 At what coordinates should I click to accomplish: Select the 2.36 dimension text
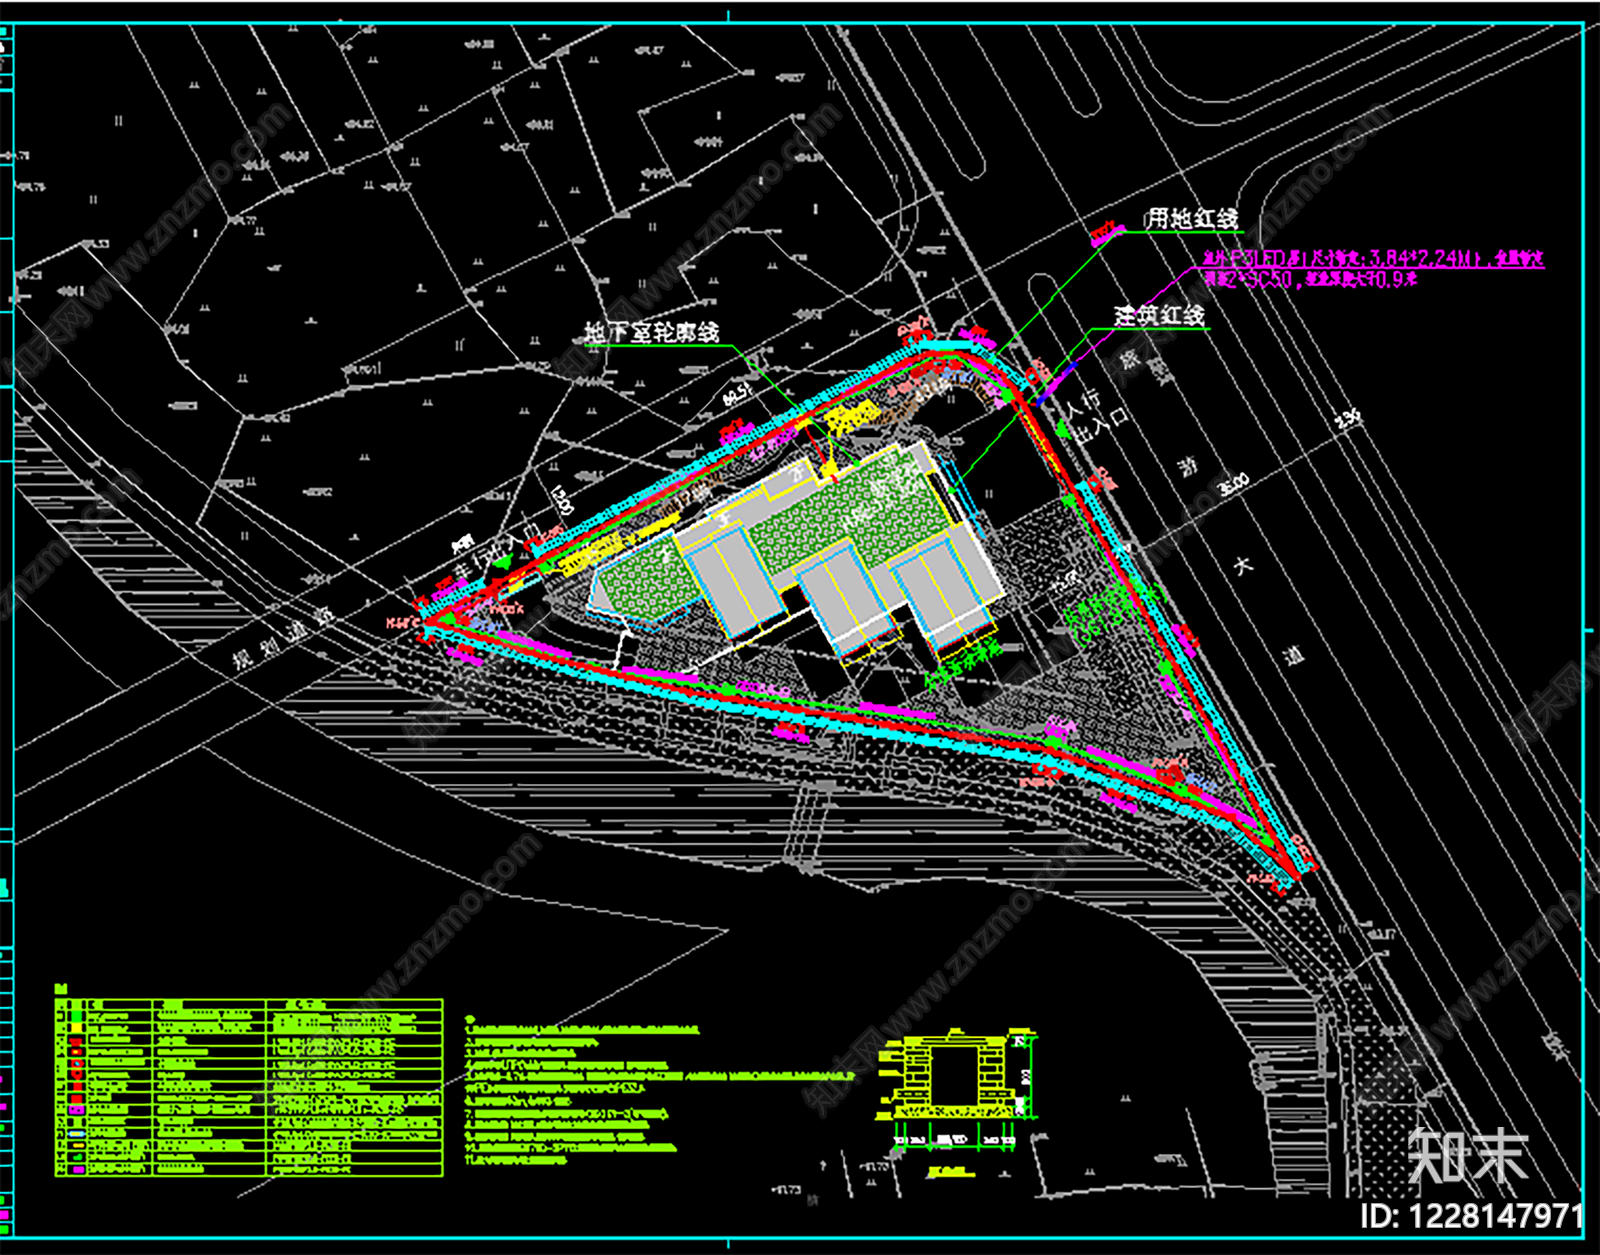click(1348, 420)
